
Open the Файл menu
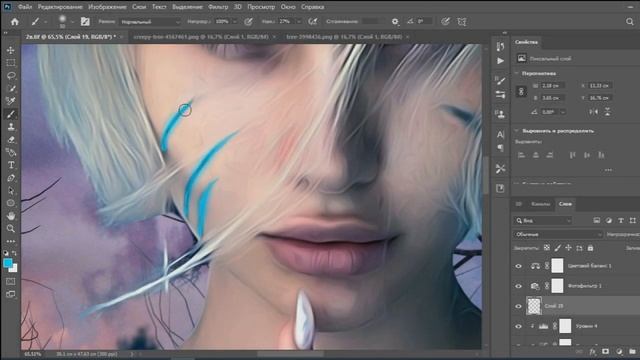point(24,7)
